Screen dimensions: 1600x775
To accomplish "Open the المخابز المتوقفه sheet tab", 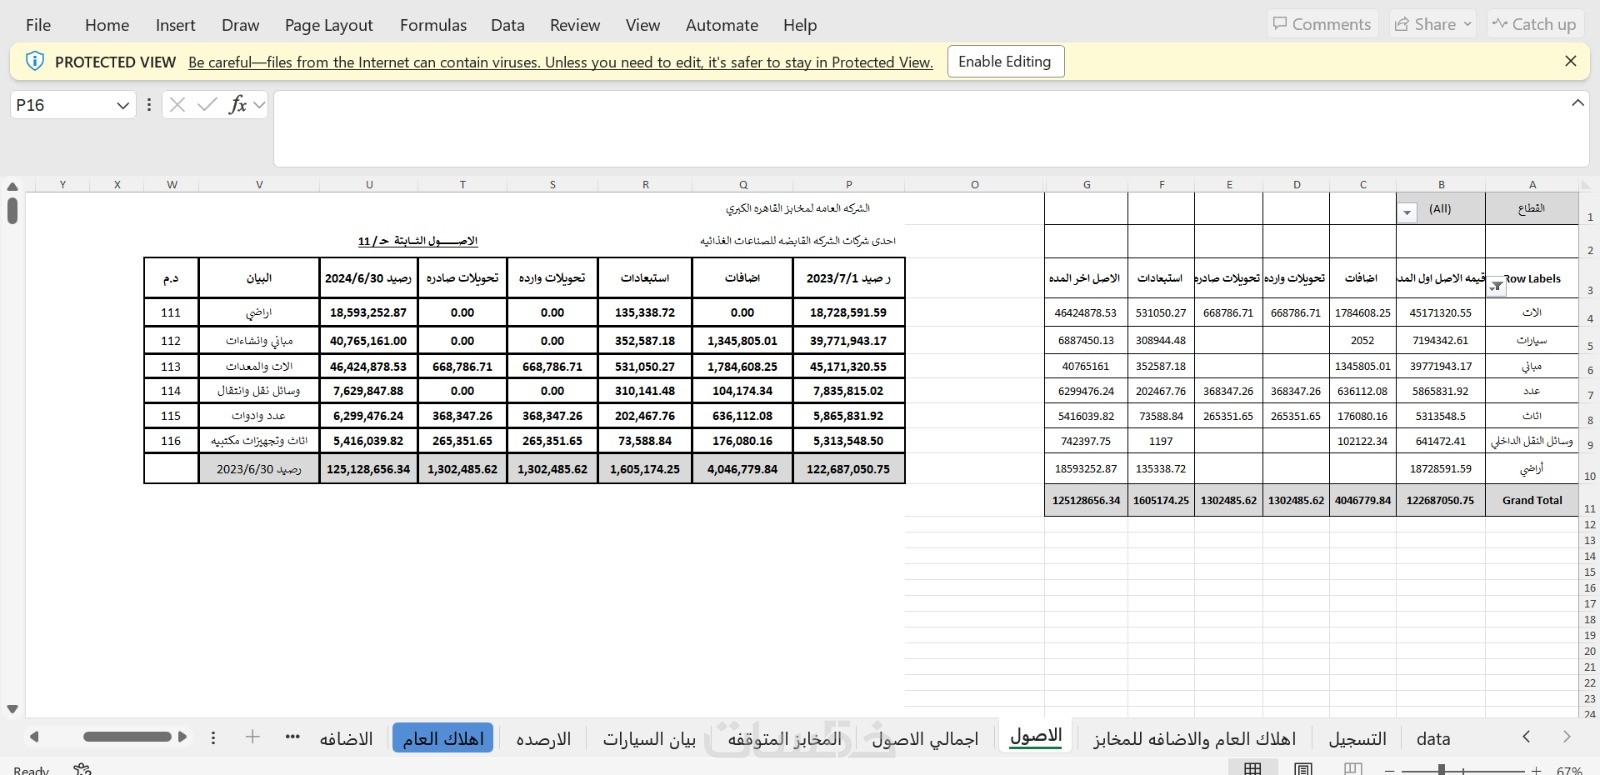I will pyautogui.click(x=785, y=739).
